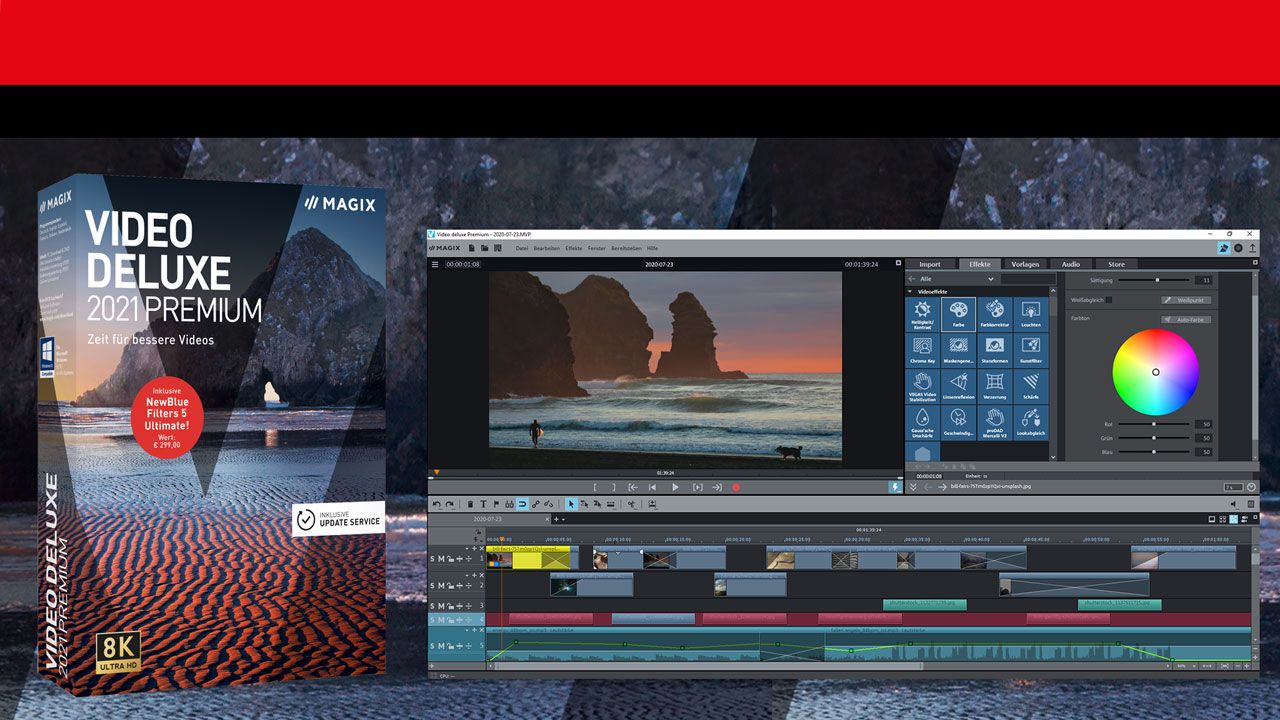Solo track 1 using its S button
This screenshot has height=720, width=1280.
pos(432,558)
